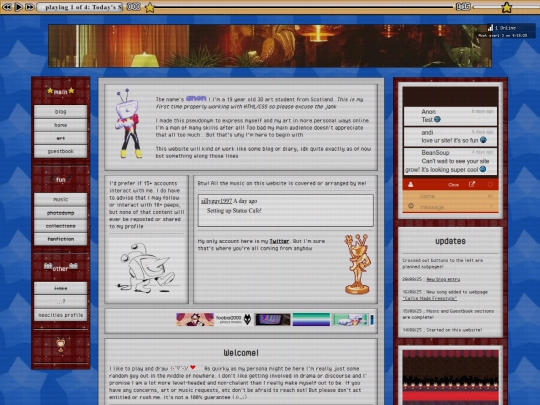The height and width of the screenshot is (405, 540).
Task: Click the Cbox label in chat toolbar
Action: point(453,185)
